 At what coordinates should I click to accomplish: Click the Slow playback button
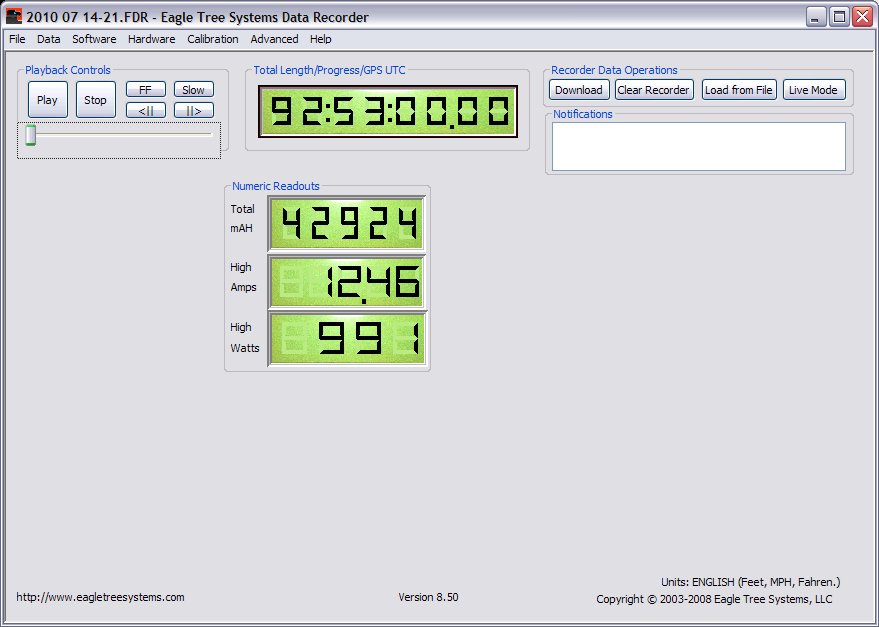coord(193,90)
